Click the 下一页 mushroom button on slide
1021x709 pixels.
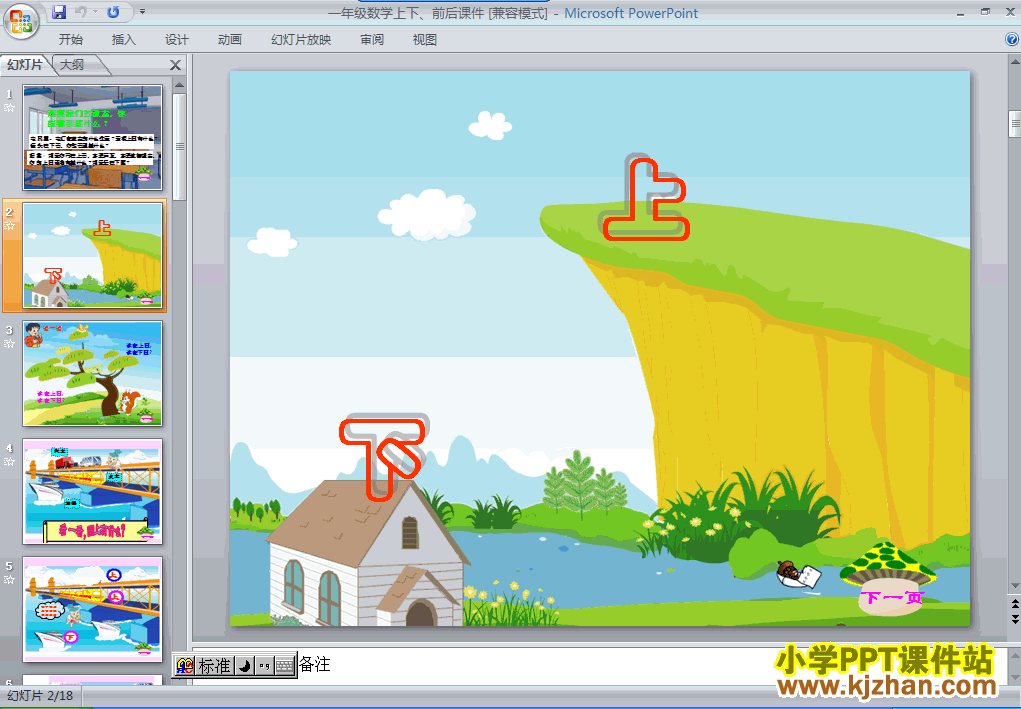tap(889, 579)
